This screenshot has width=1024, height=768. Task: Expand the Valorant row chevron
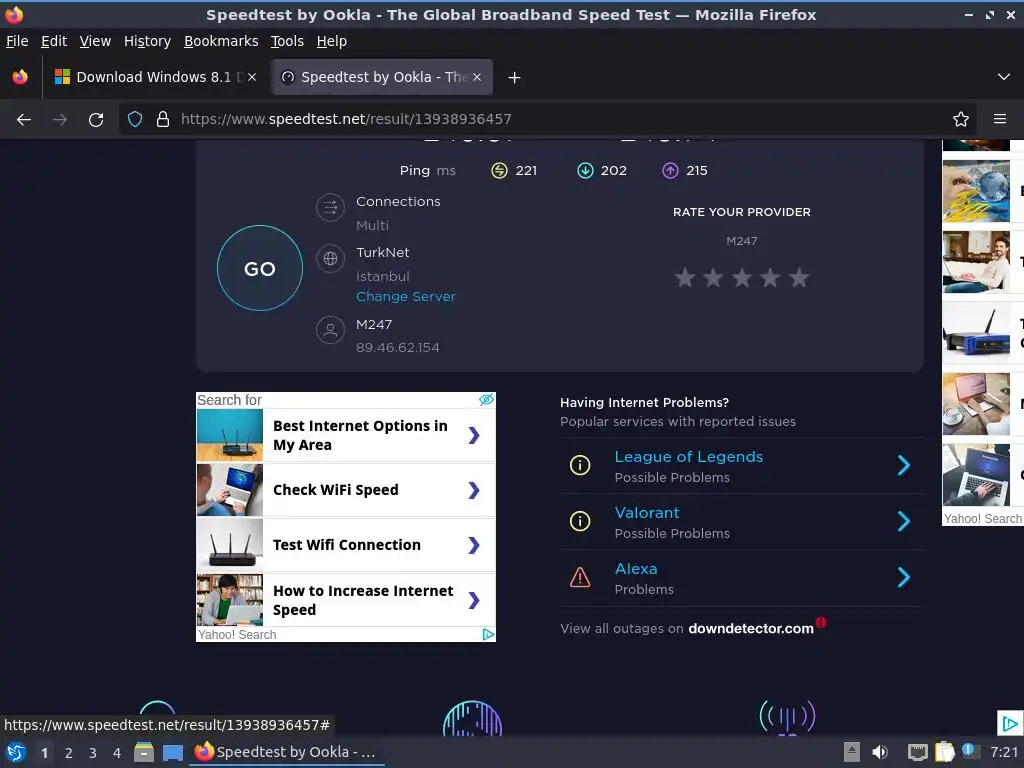pyautogui.click(x=904, y=521)
